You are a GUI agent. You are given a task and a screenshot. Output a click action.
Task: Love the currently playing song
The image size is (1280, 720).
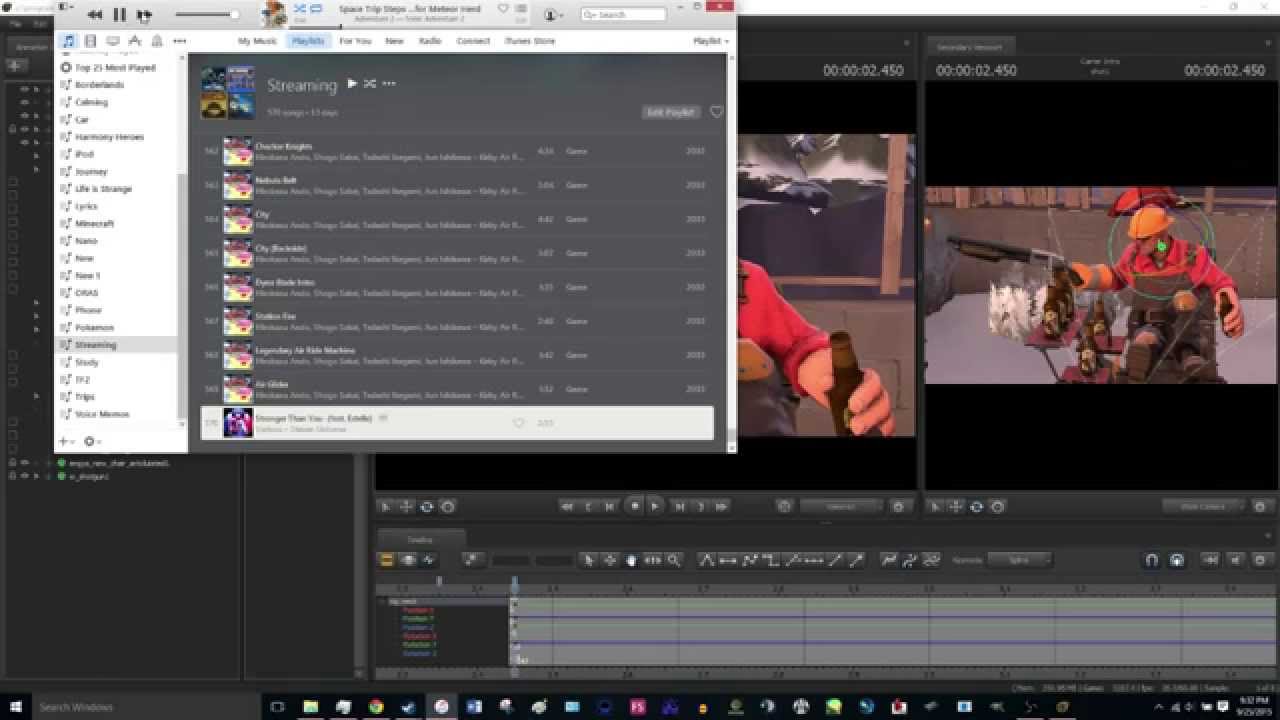(503, 8)
